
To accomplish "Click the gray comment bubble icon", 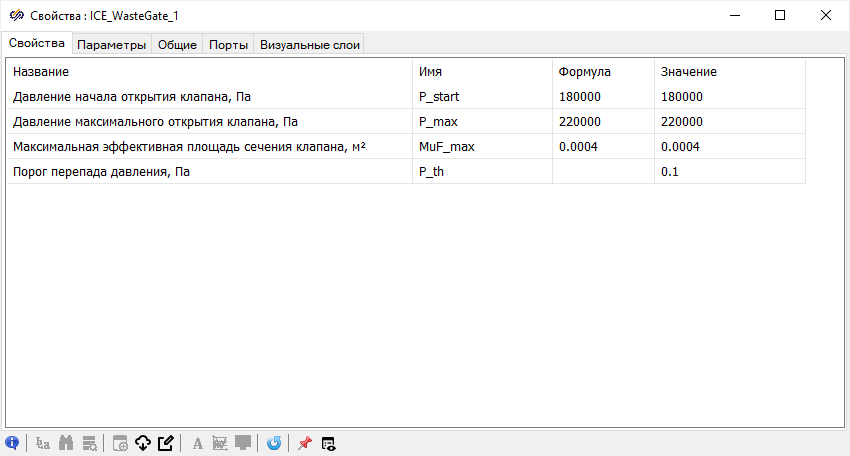I will pos(243,443).
